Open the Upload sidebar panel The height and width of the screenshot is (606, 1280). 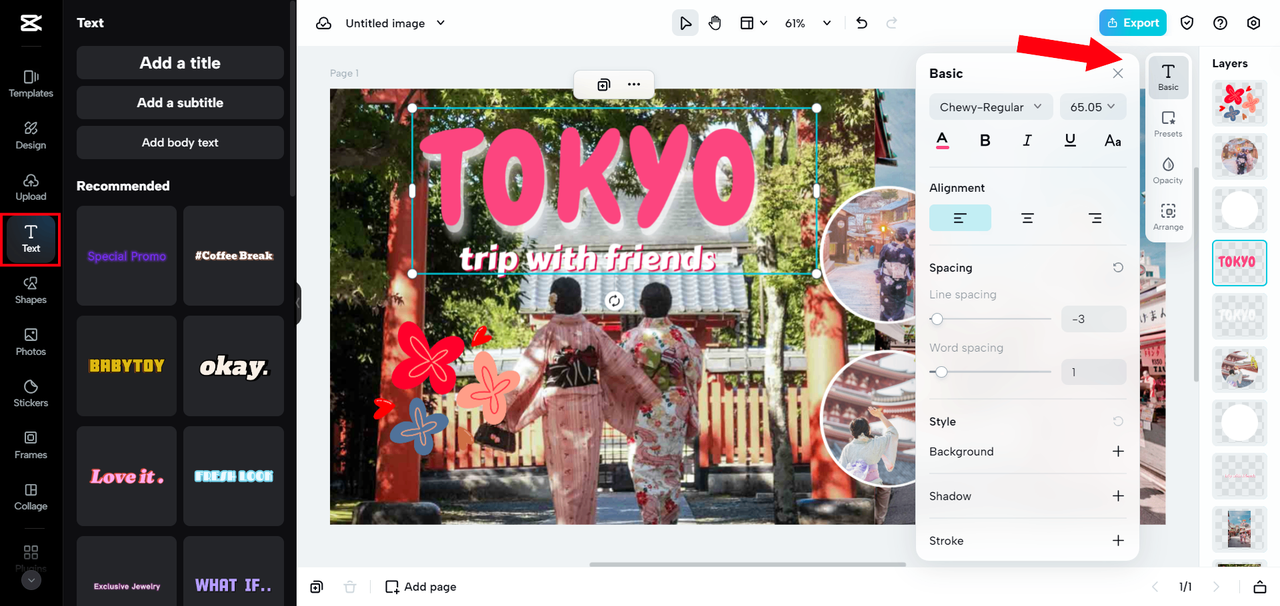31,188
